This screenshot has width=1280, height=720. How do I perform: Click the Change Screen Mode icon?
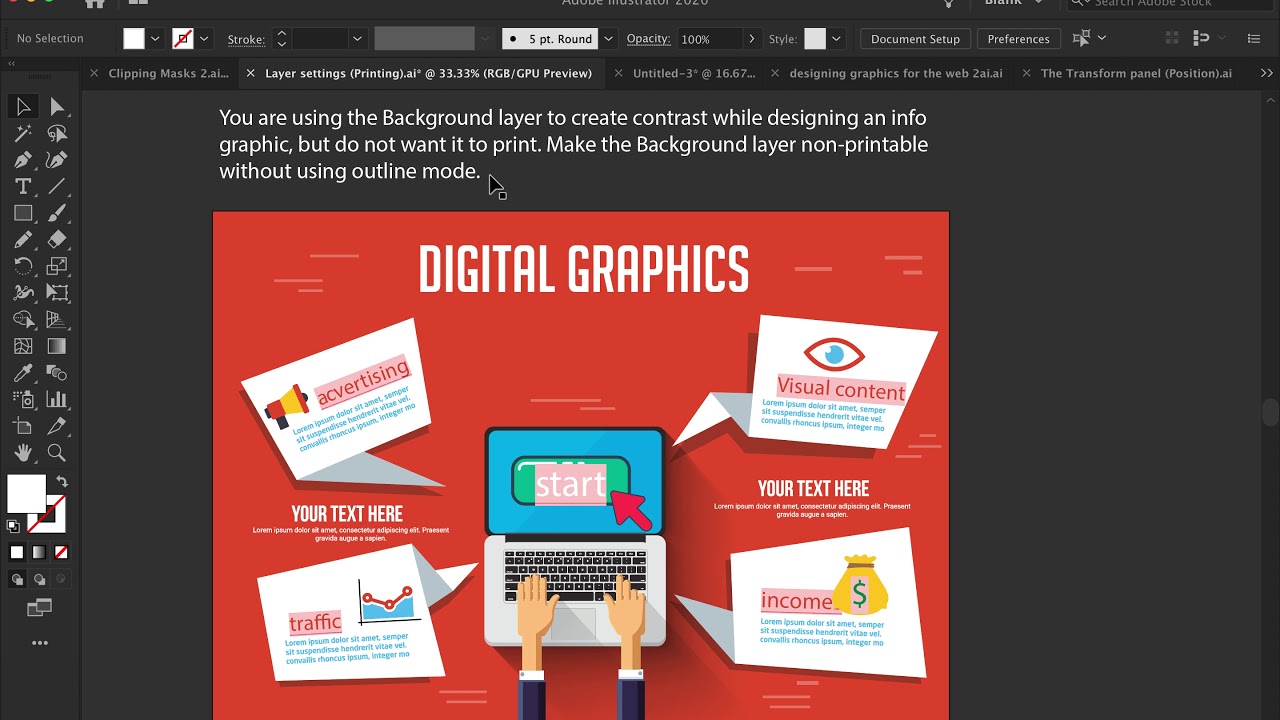click(x=40, y=607)
